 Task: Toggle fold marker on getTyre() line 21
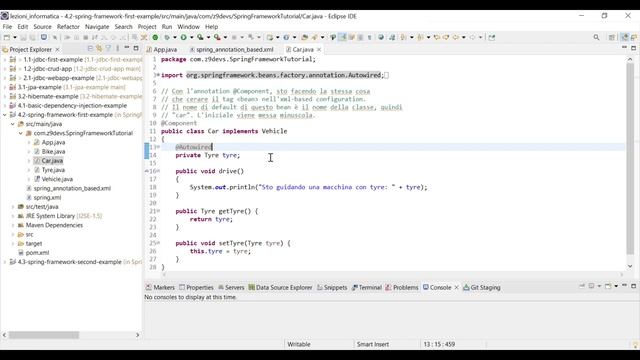pyautogui.click(x=158, y=211)
